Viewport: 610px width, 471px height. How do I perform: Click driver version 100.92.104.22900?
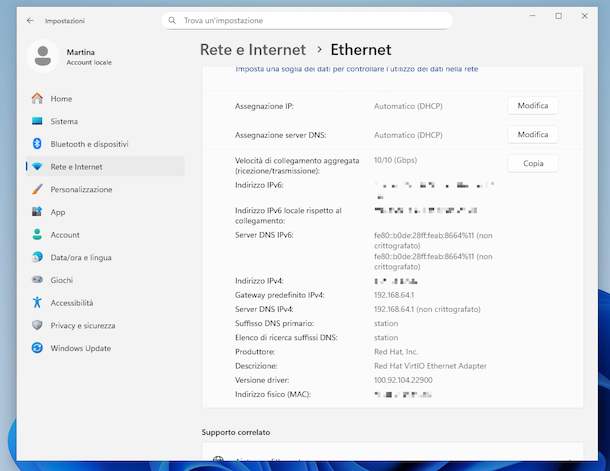(x=403, y=380)
